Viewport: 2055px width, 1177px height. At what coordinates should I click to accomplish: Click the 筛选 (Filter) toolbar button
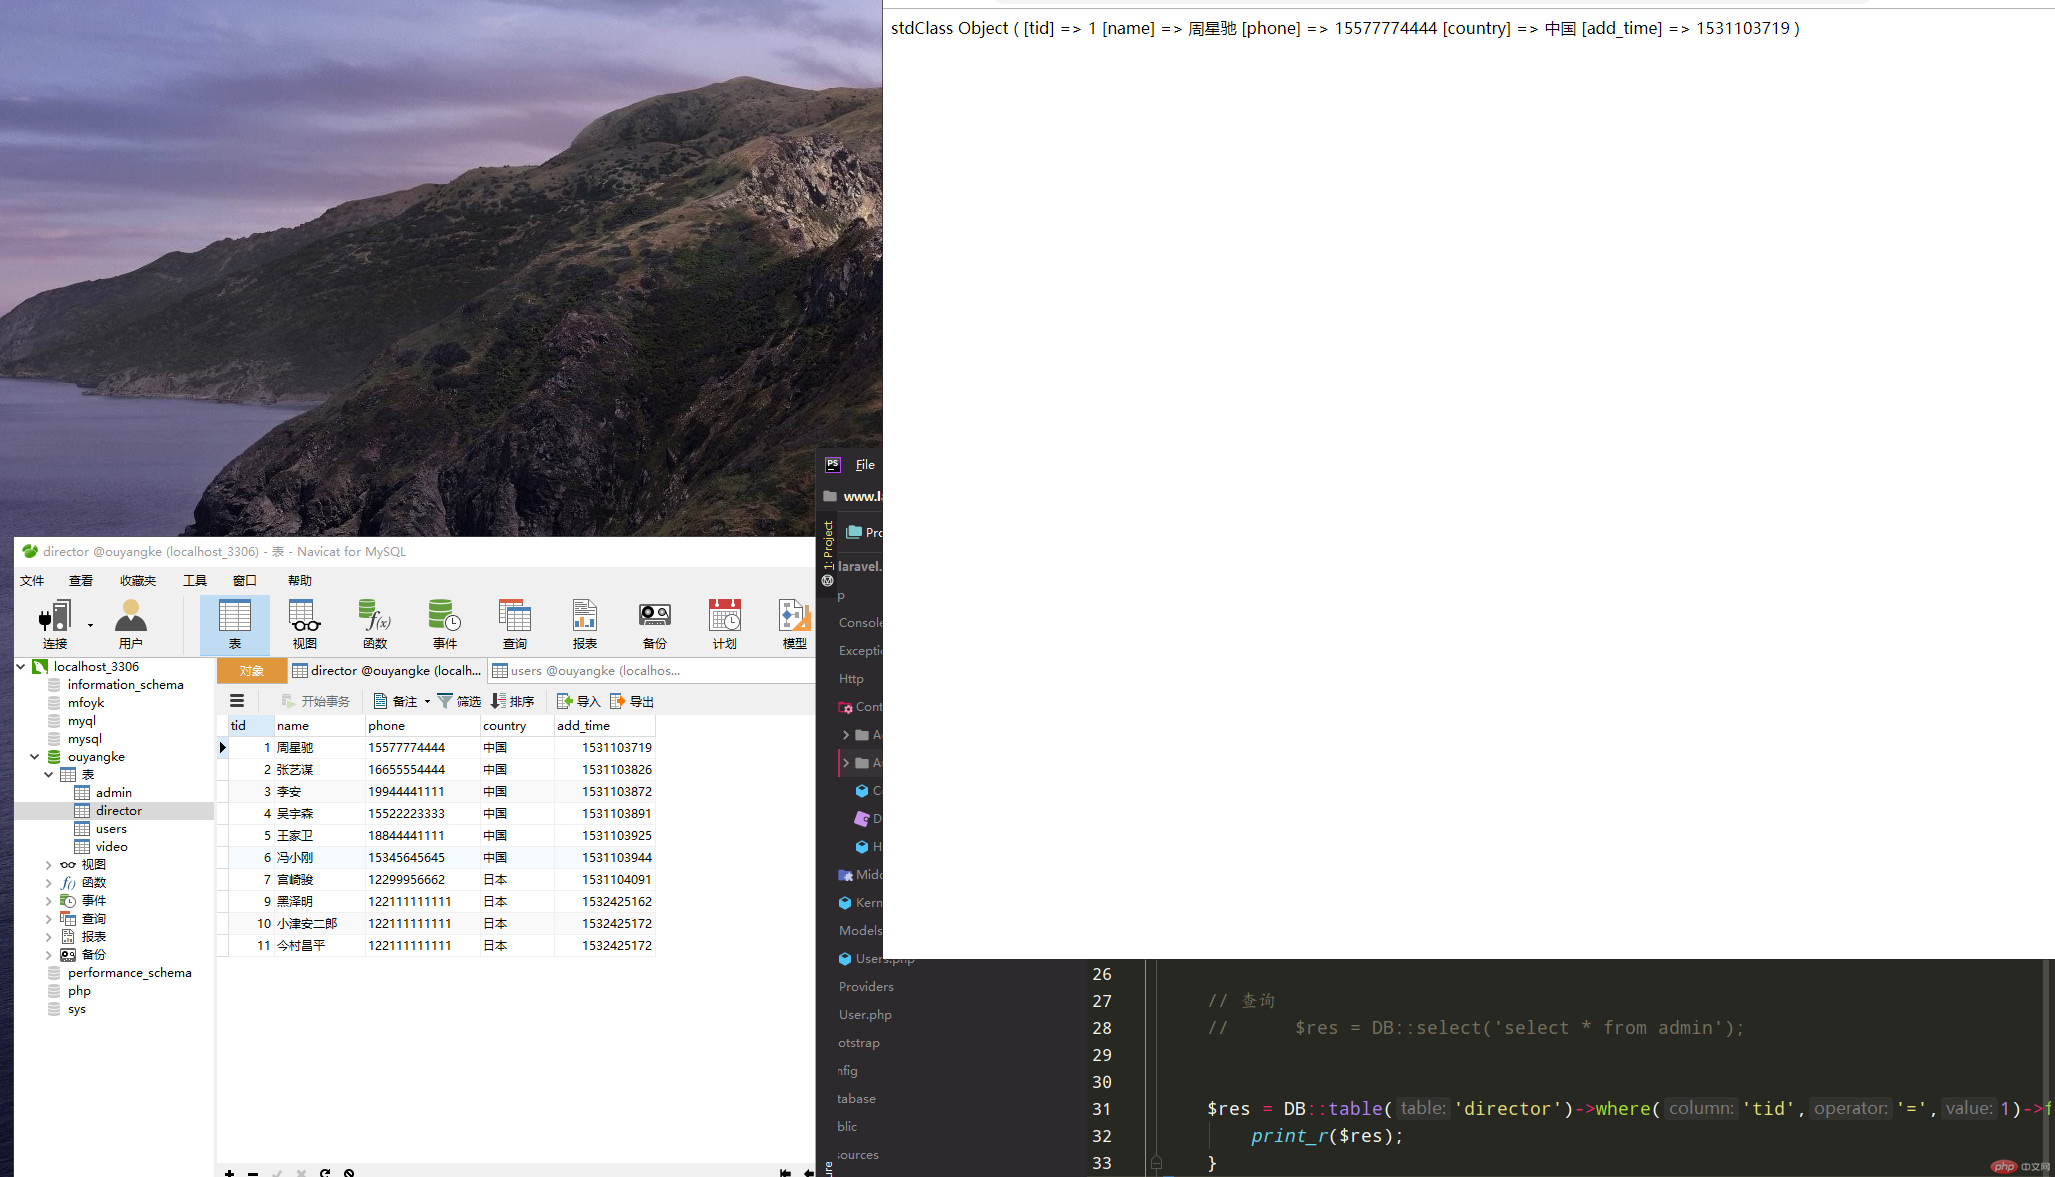click(x=459, y=701)
